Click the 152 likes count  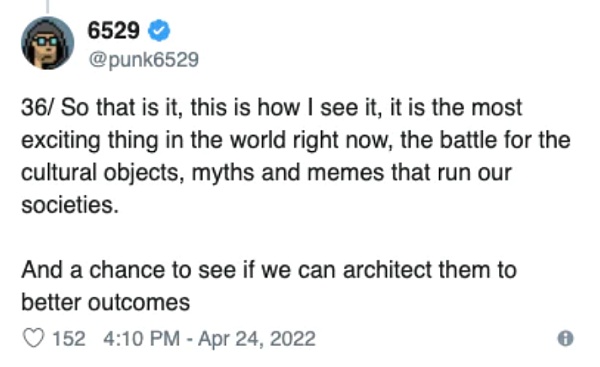click(68, 339)
